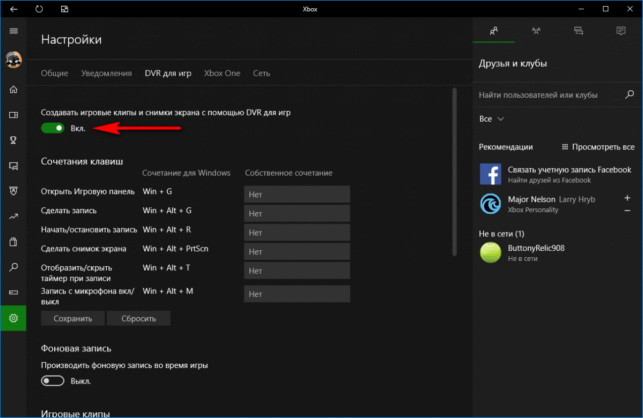Viewport: 643px width, 418px height.
Task: Open Clubs shield icon in the sidebar
Action: pyautogui.click(x=14, y=191)
